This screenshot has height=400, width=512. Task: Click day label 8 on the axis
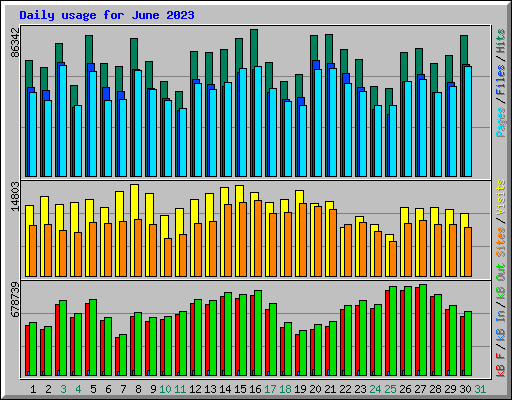point(138,389)
